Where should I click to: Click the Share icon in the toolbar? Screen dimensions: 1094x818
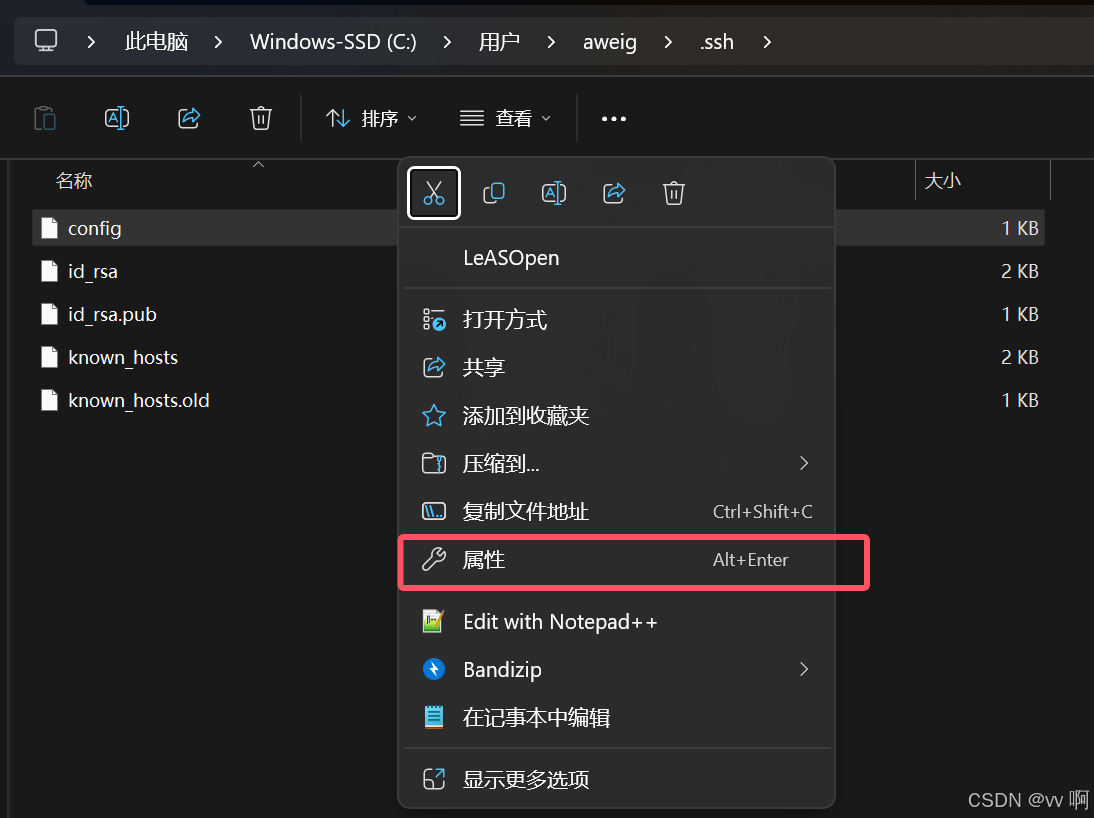[189, 118]
